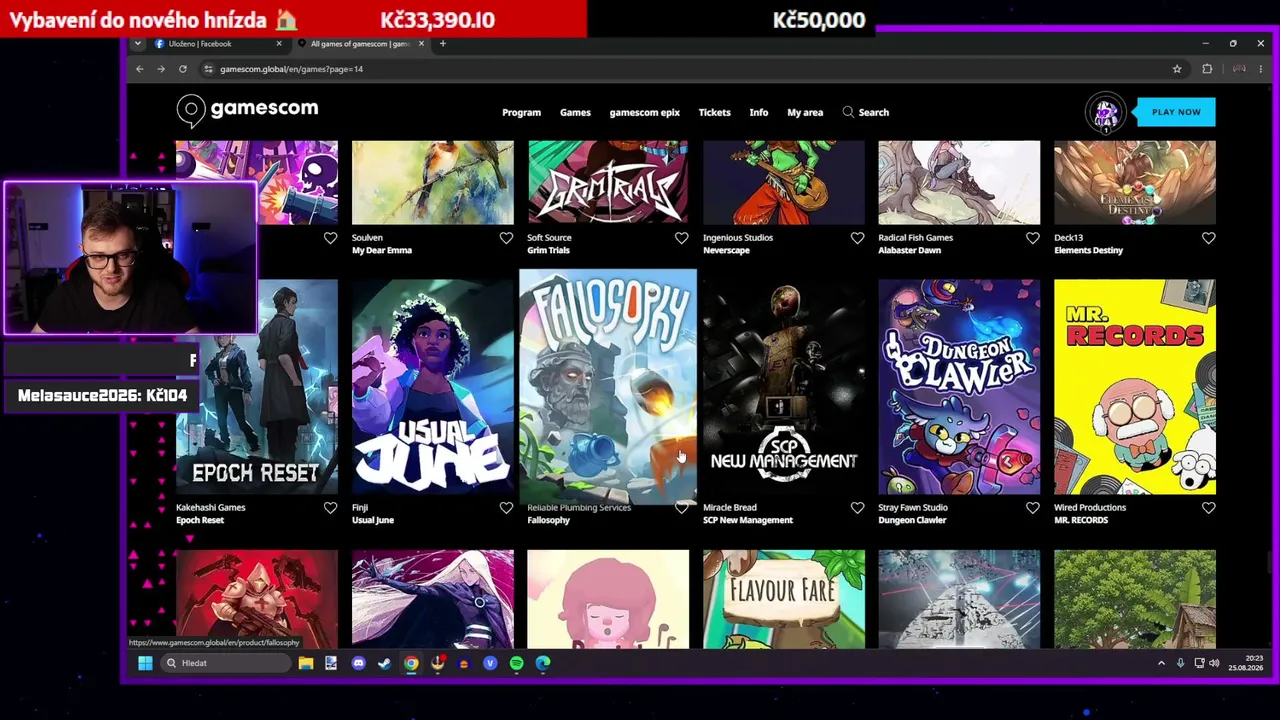Close the gamescom games tab
The image size is (1280, 720).
[x=421, y=43]
